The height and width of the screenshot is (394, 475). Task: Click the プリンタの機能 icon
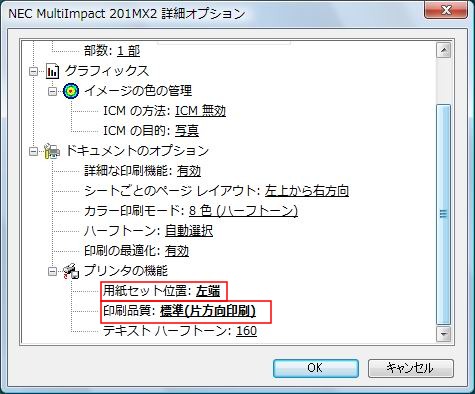[71, 271]
